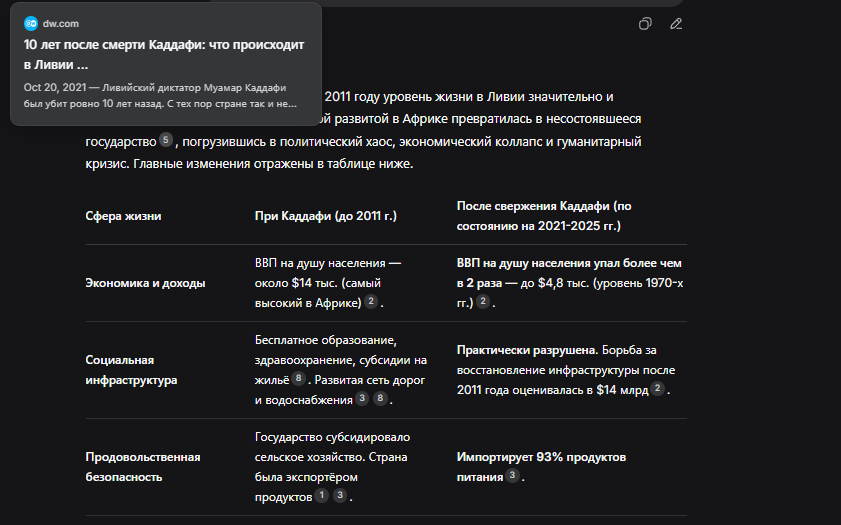Open citation 3 after '93% продуктов питания'

tap(512, 477)
